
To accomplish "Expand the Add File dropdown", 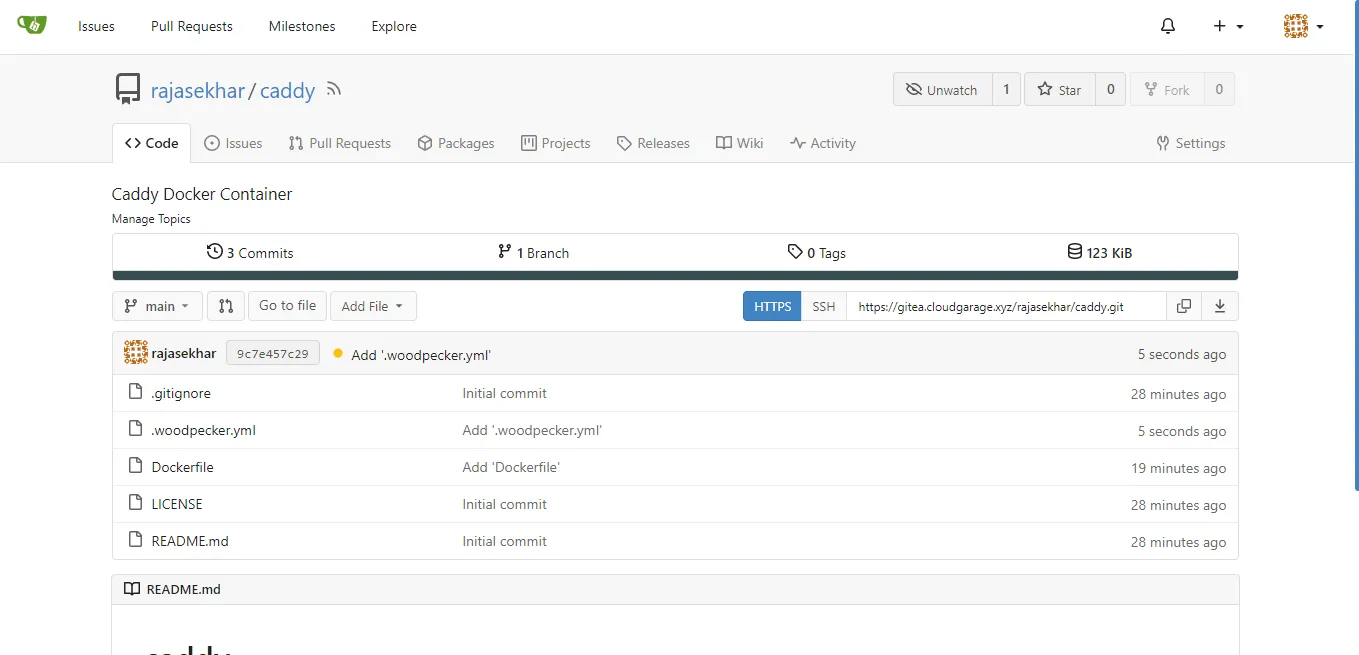I will pyautogui.click(x=372, y=306).
